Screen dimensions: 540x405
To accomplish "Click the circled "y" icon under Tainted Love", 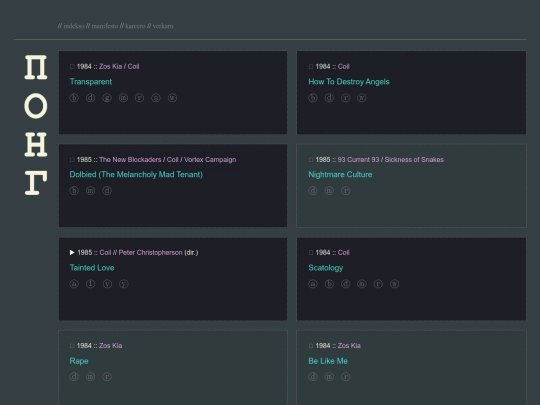I will [x=124, y=284].
